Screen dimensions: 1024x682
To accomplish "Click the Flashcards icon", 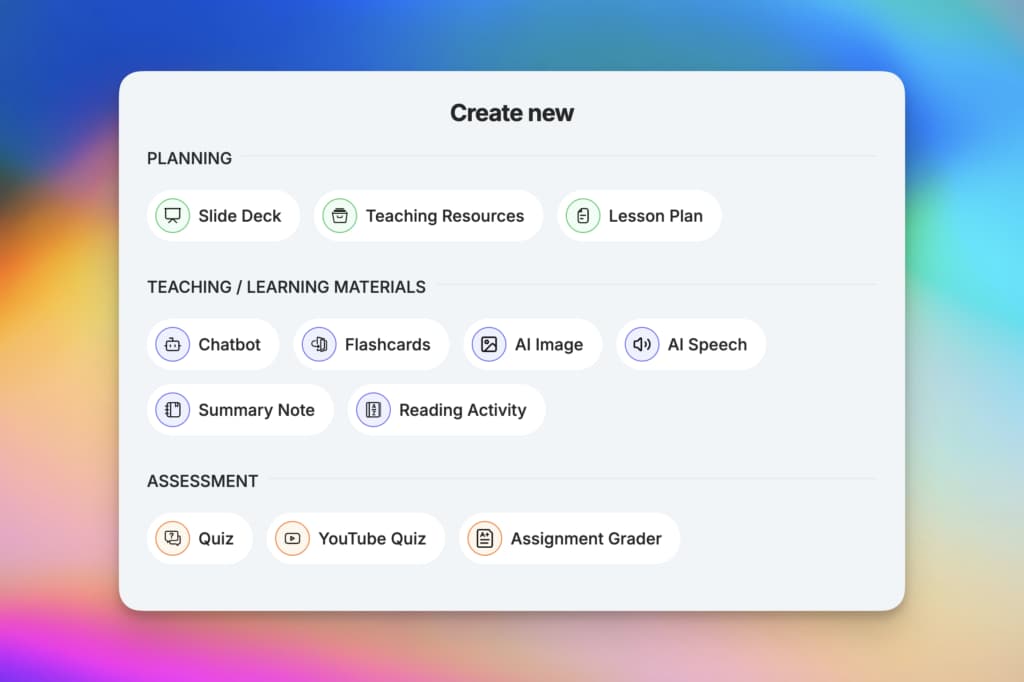I will click(x=319, y=344).
